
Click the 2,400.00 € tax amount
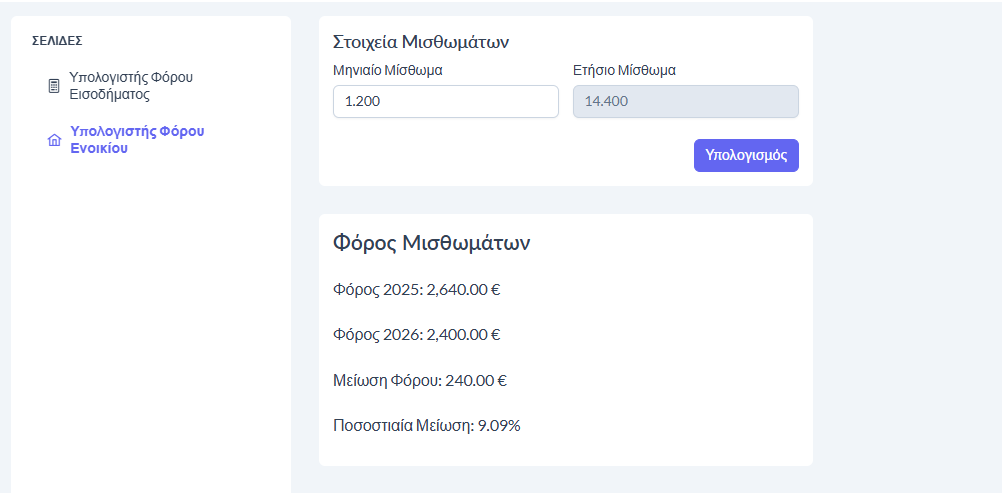(463, 335)
